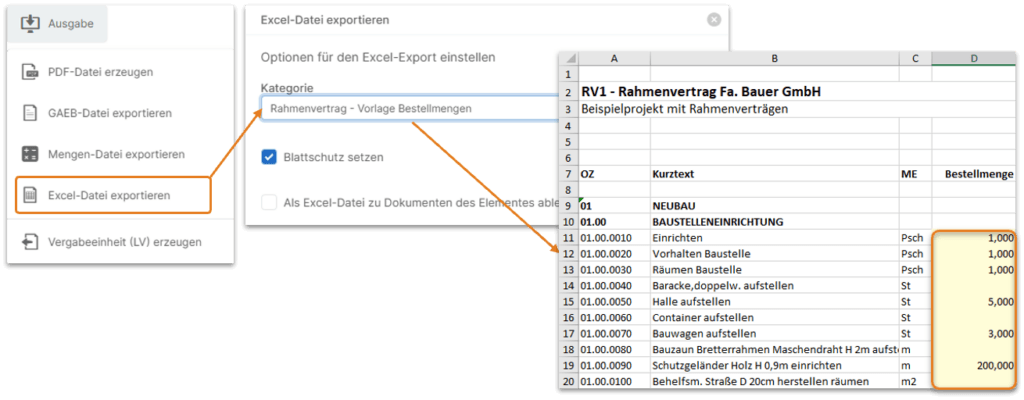Close the Excel-Datei exportieren dialog

click(713, 19)
